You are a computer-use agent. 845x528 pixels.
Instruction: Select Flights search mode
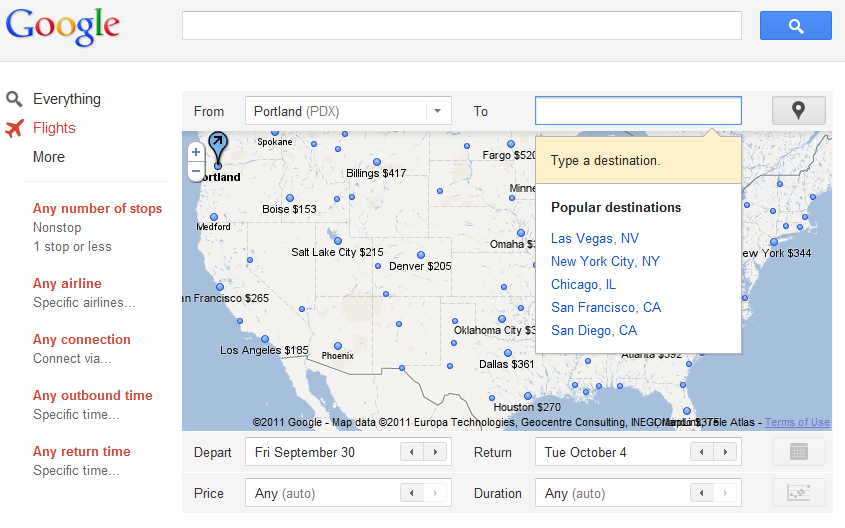[54, 128]
